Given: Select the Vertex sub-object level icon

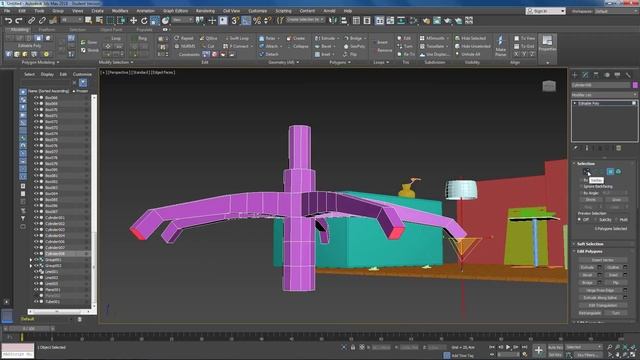Looking at the screenshot, I should coord(587,171).
